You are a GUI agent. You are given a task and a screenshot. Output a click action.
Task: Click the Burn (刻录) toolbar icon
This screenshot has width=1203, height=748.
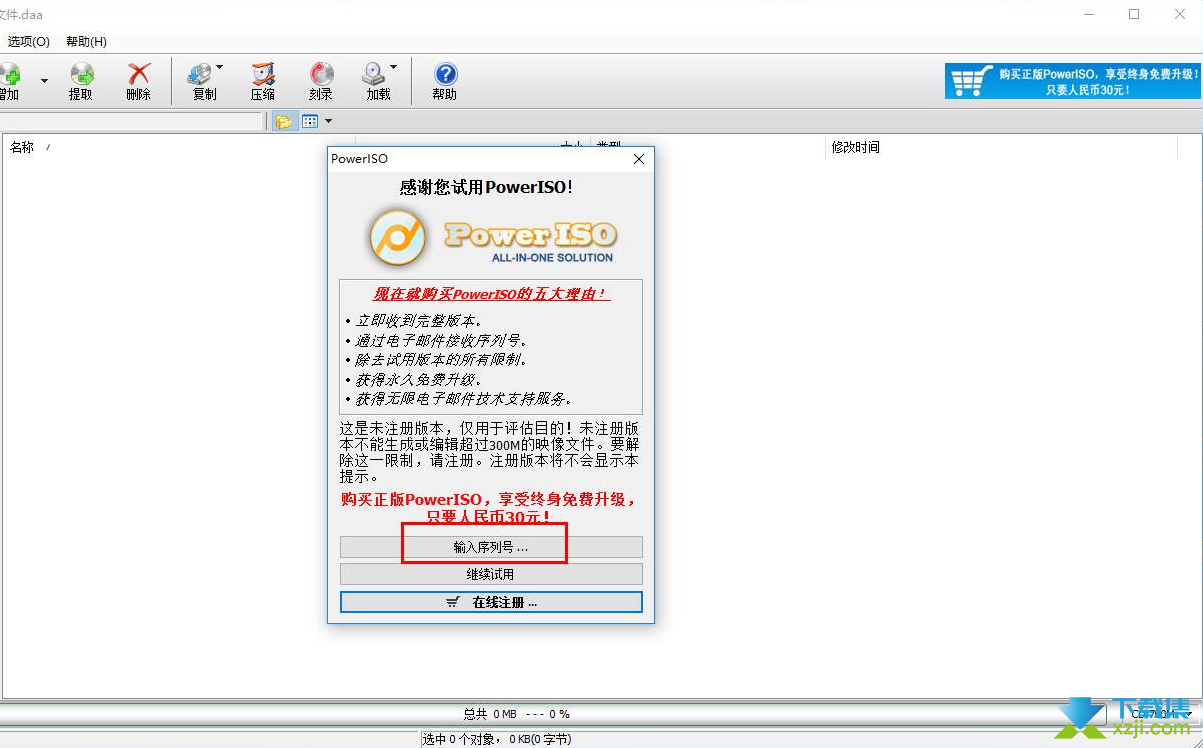point(321,81)
